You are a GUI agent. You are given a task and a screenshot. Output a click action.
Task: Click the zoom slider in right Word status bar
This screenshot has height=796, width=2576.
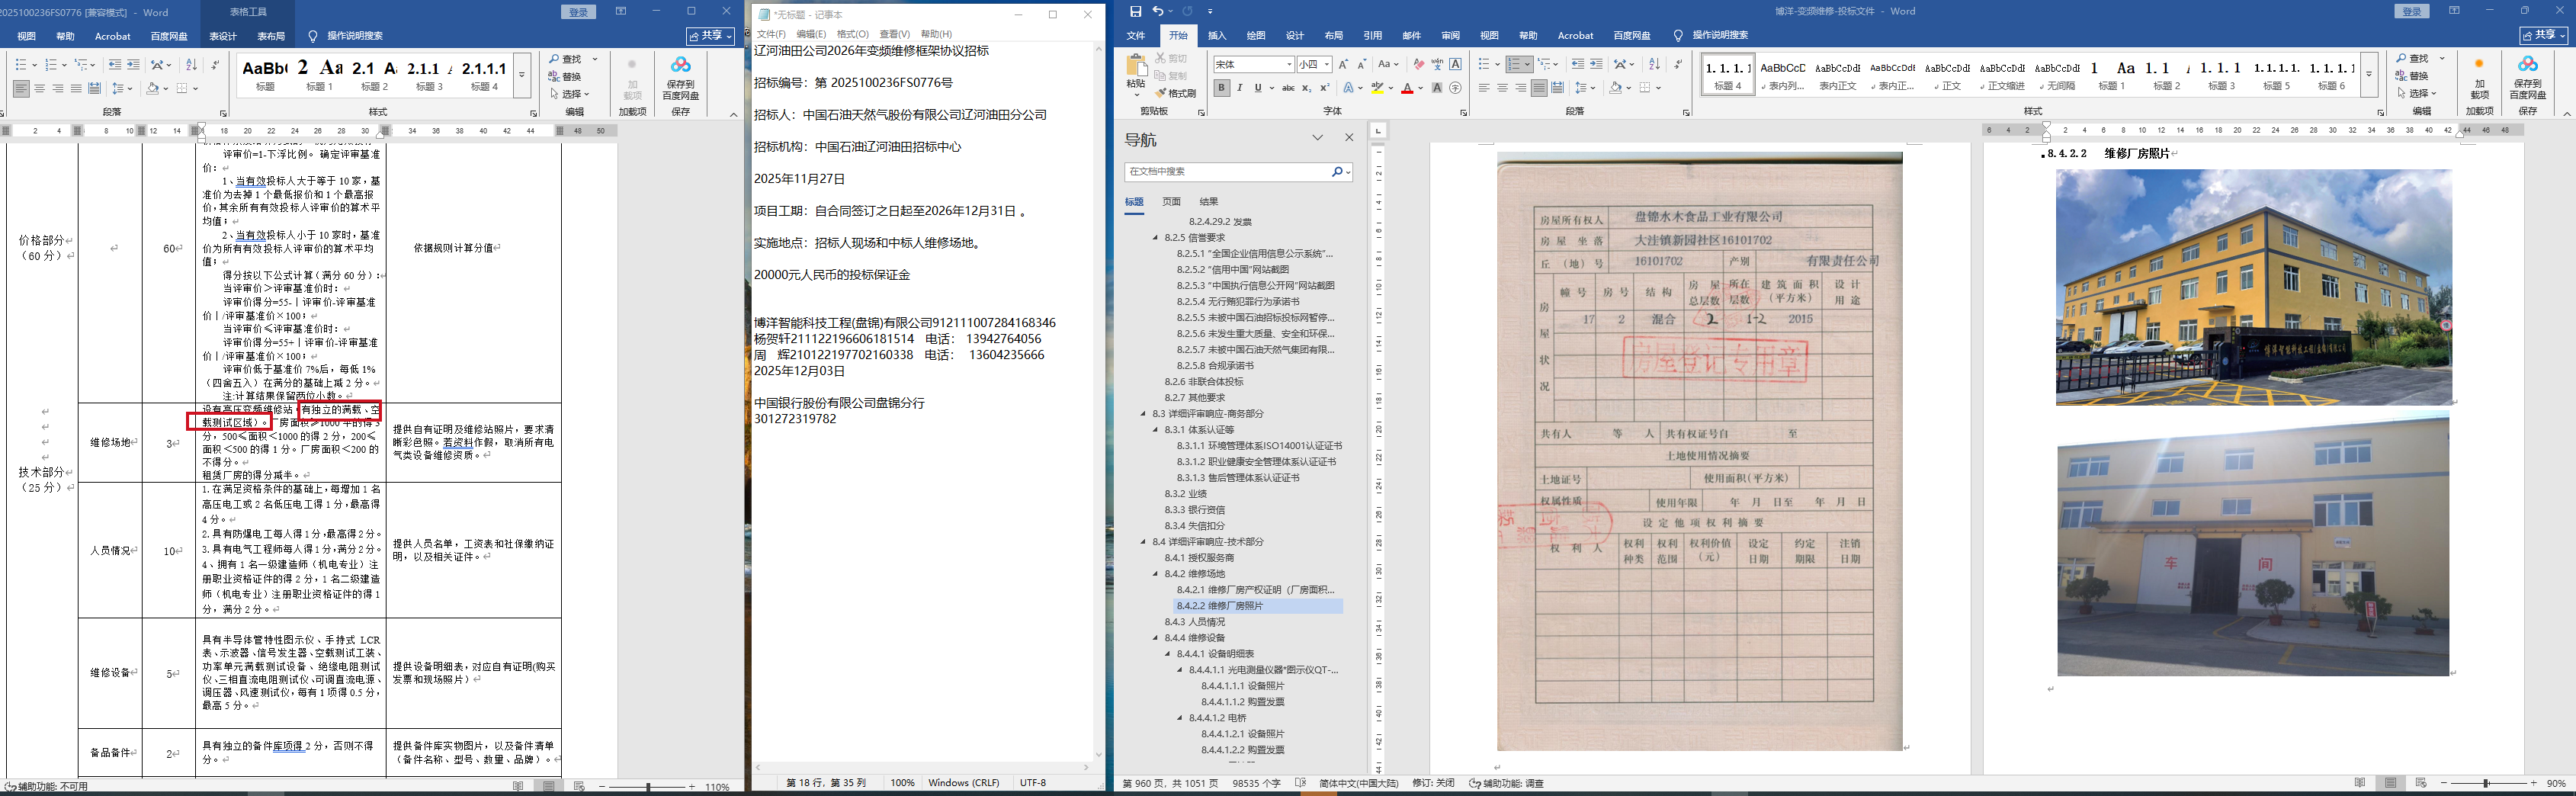coord(2486,783)
